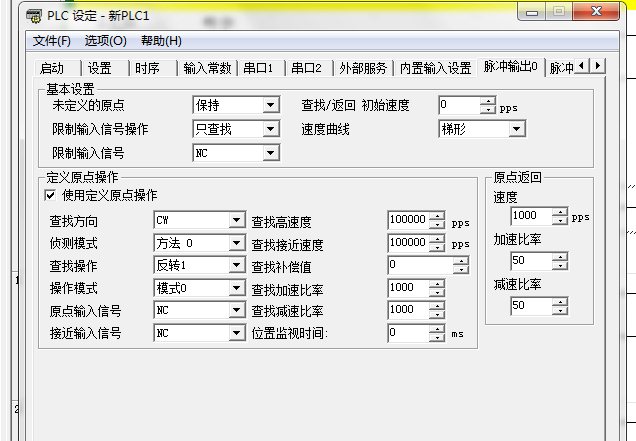Switch to the 串口1 tab
636x441 pixels.
[257, 68]
